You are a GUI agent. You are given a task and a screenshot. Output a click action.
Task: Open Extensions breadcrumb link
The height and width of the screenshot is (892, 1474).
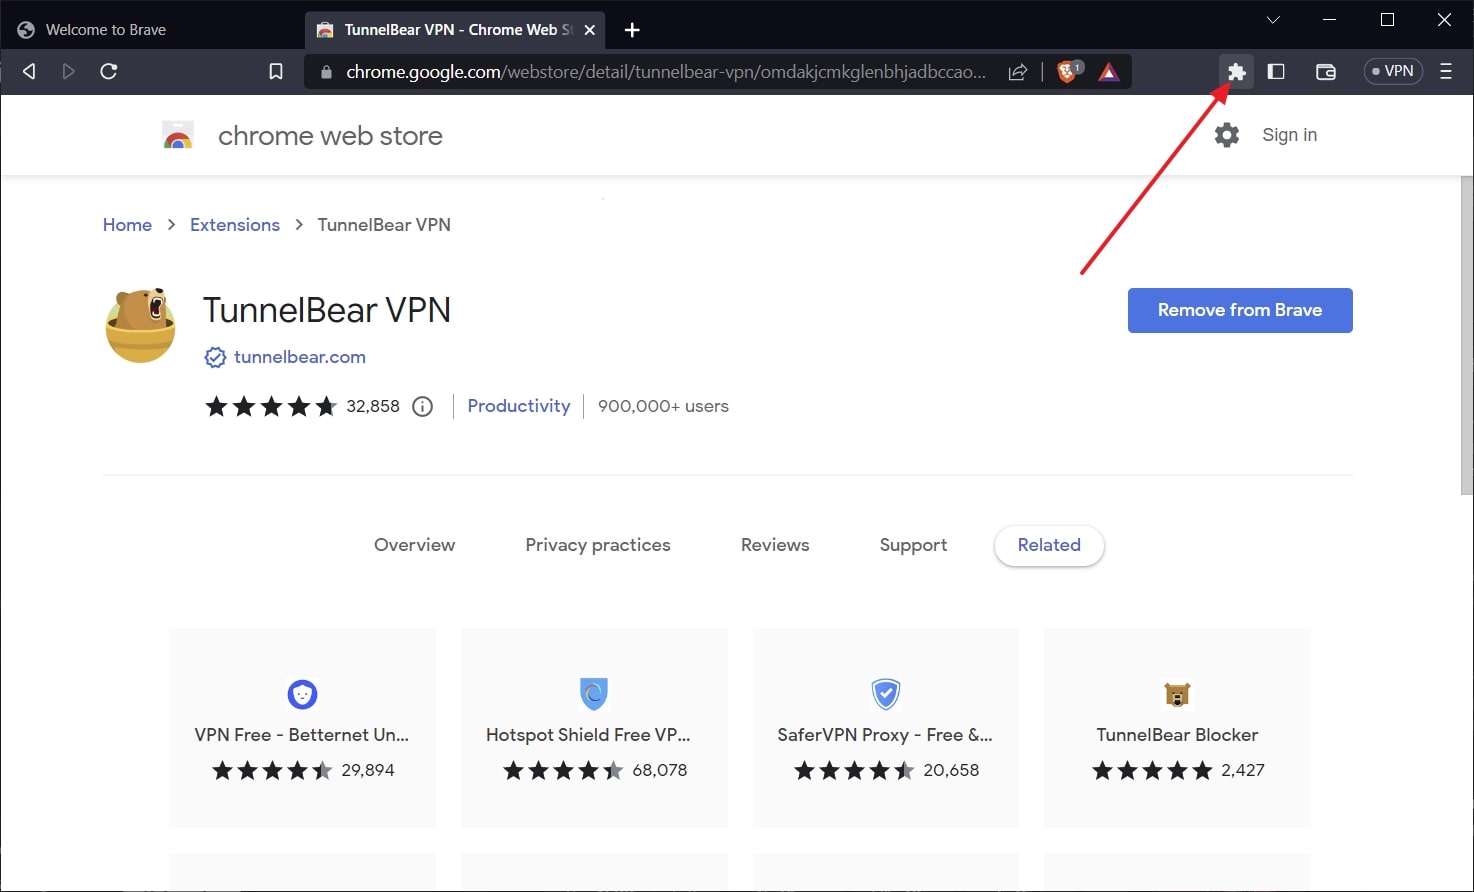[235, 225]
